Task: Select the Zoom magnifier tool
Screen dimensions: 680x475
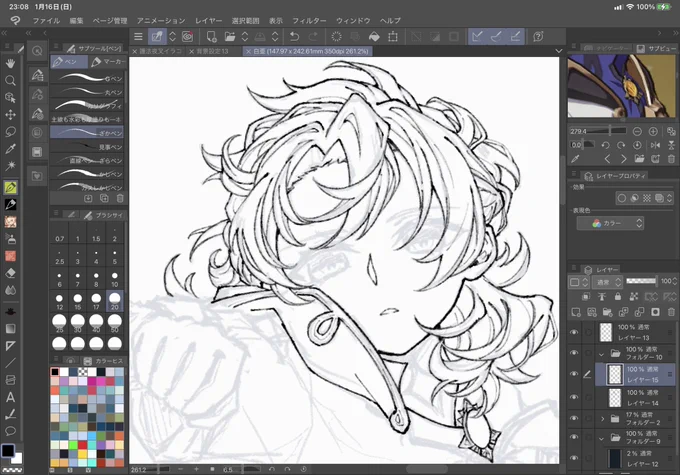Action: (x=10, y=81)
